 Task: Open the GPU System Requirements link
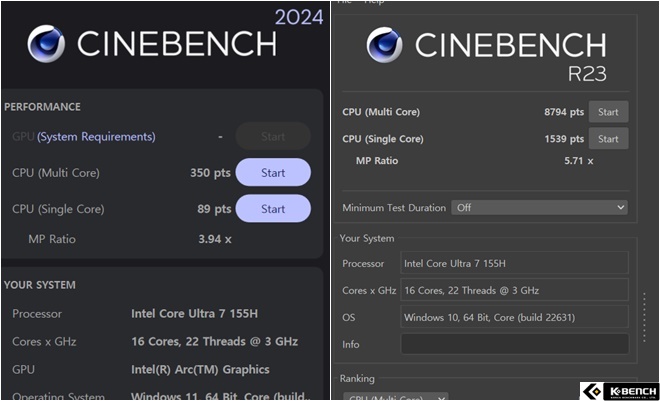96,137
